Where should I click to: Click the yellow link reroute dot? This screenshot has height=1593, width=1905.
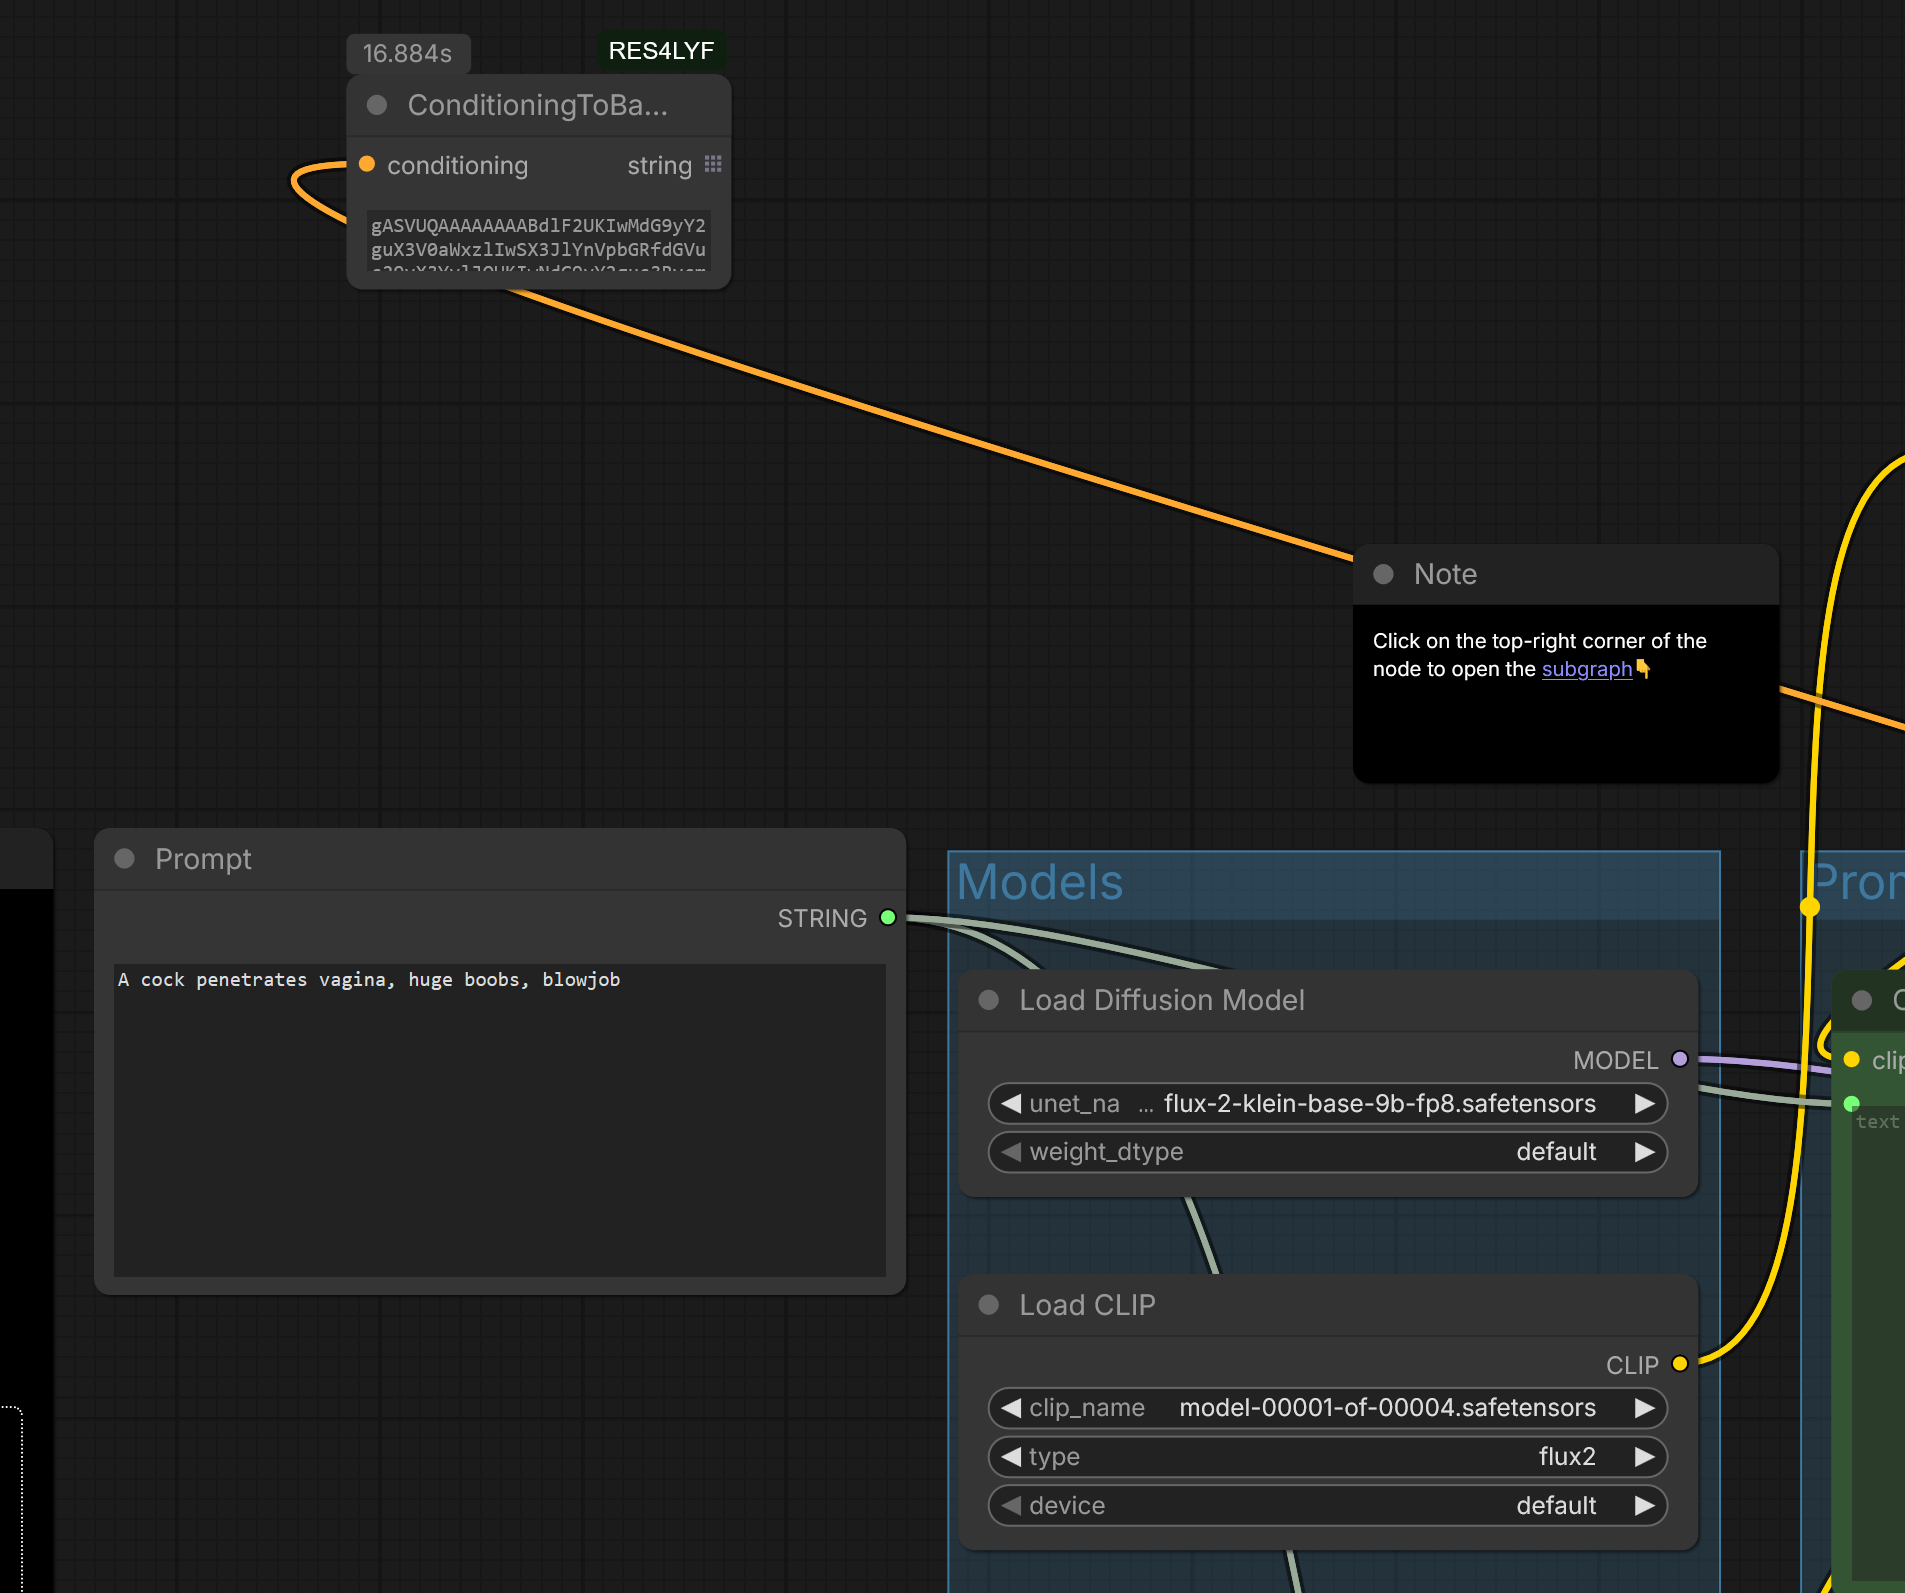[x=1810, y=907]
